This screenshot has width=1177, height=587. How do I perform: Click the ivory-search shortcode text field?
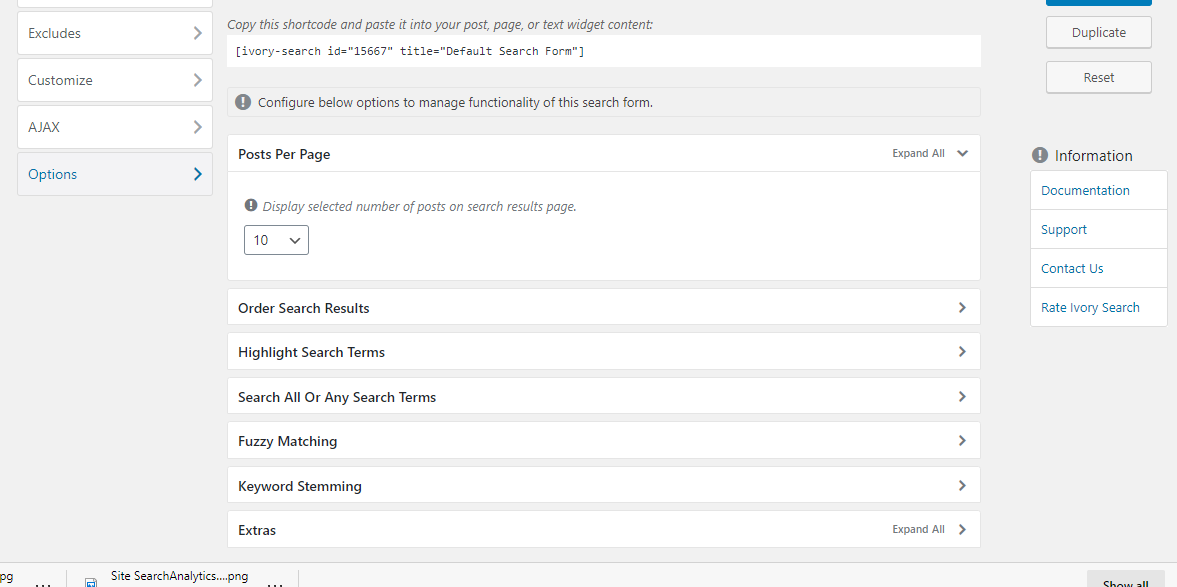tap(603, 51)
